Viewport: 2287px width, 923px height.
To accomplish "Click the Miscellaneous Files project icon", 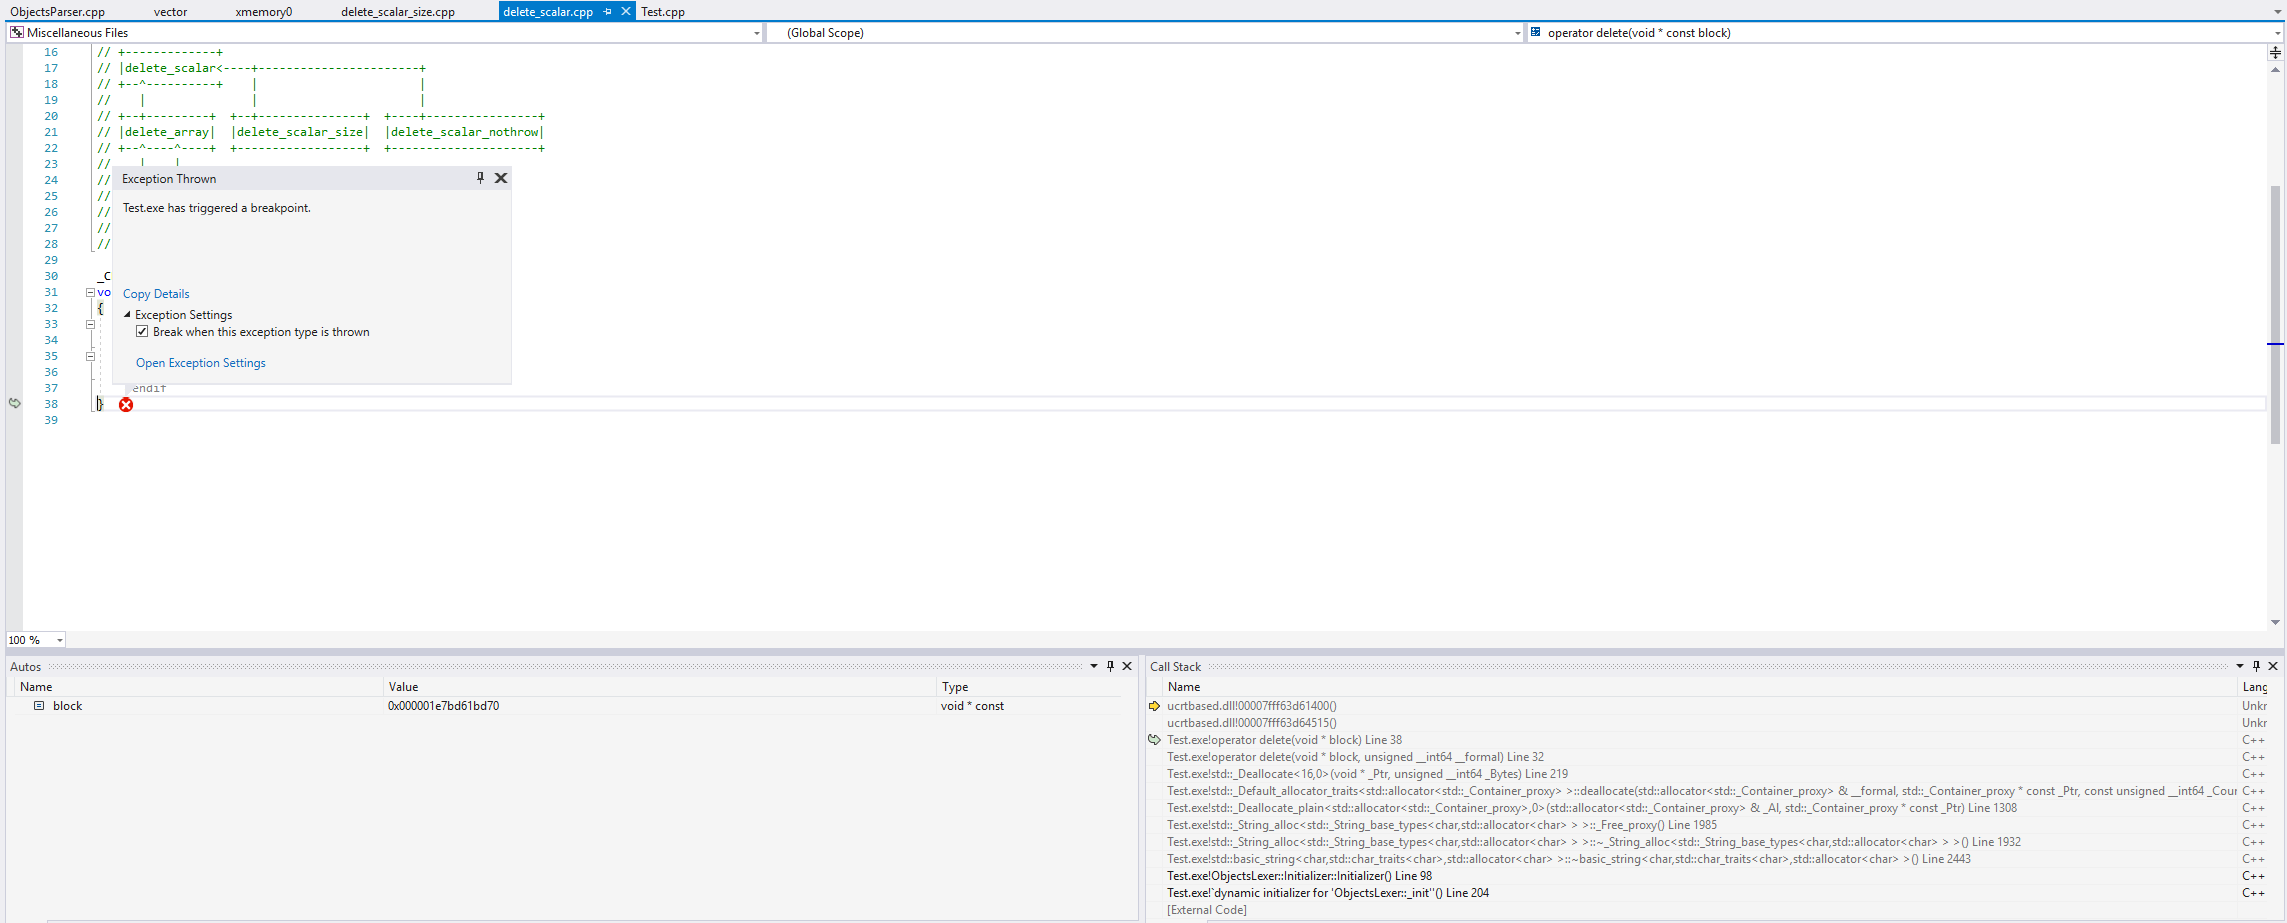I will tap(16, 32).
